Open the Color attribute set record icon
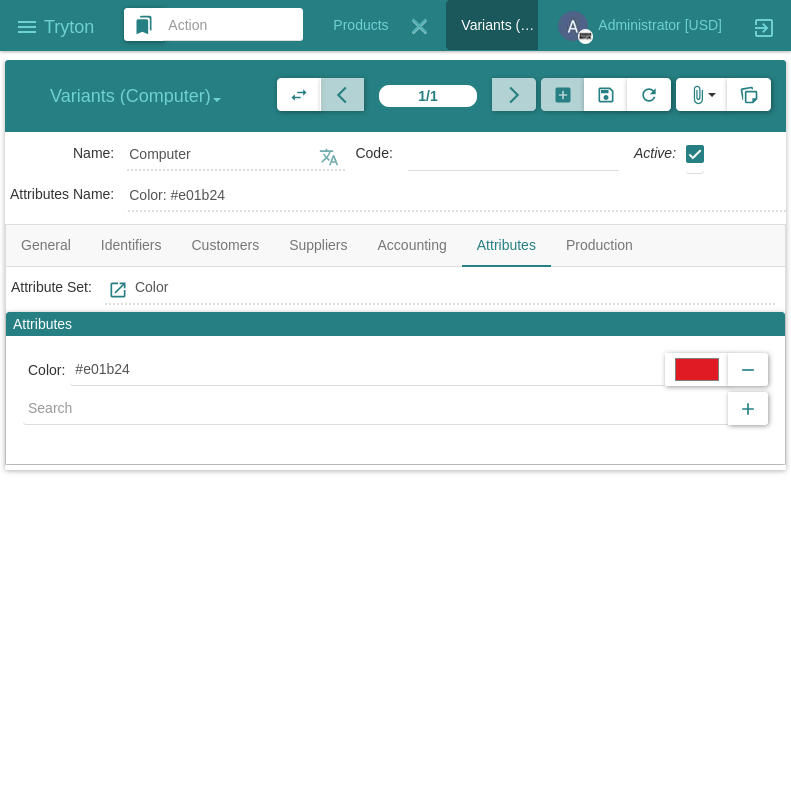The height and width of the screenshot is (812, 791). 118,289
